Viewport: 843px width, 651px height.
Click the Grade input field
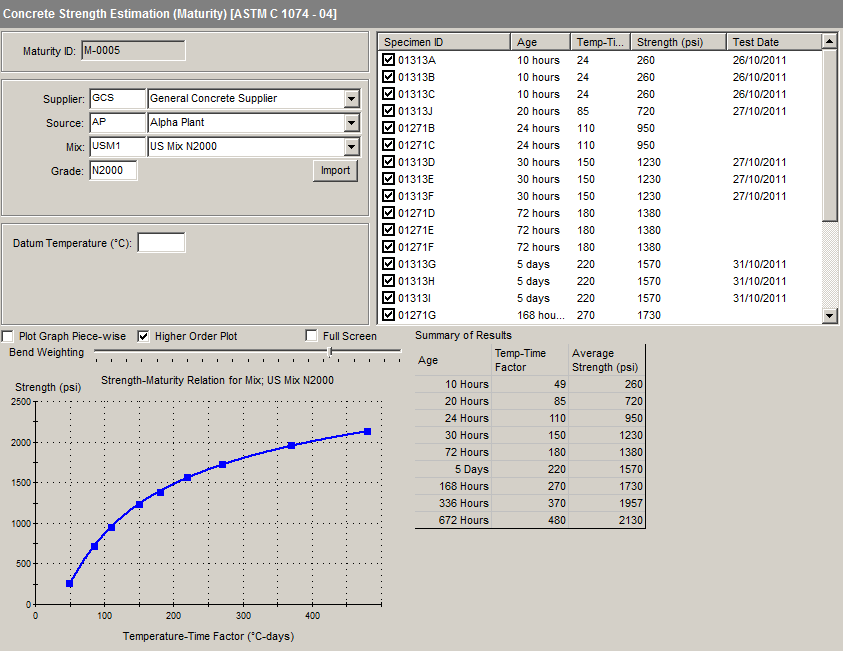(112, 171)
